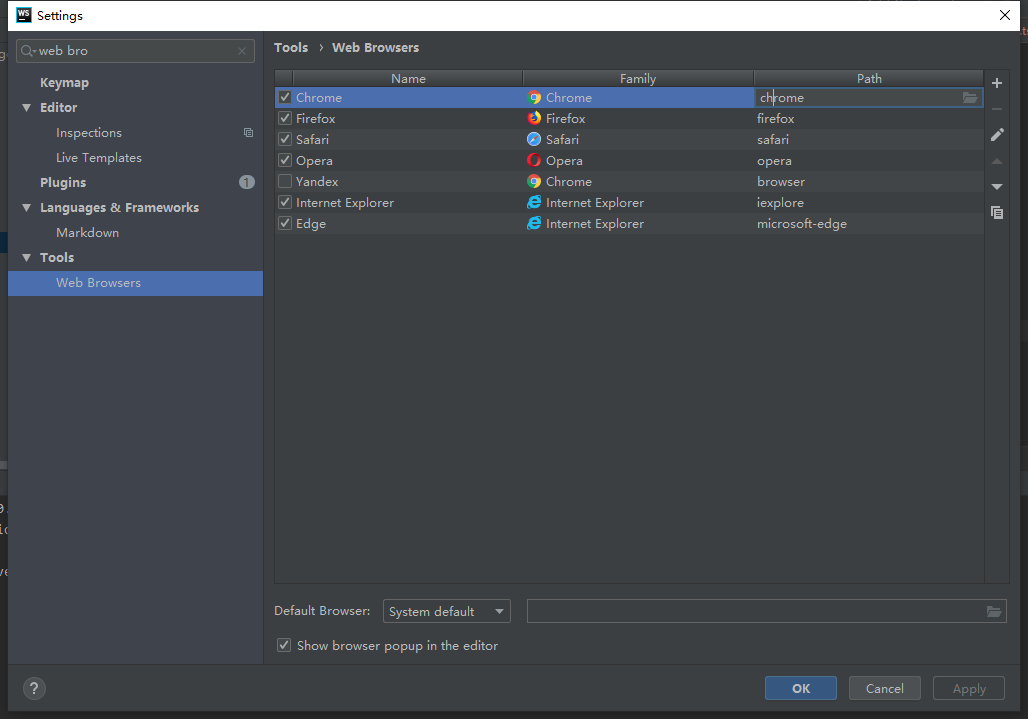1028x719 pixels.
Task: Click the OK button
Action: pyautogui.click(x=801, y=688)
